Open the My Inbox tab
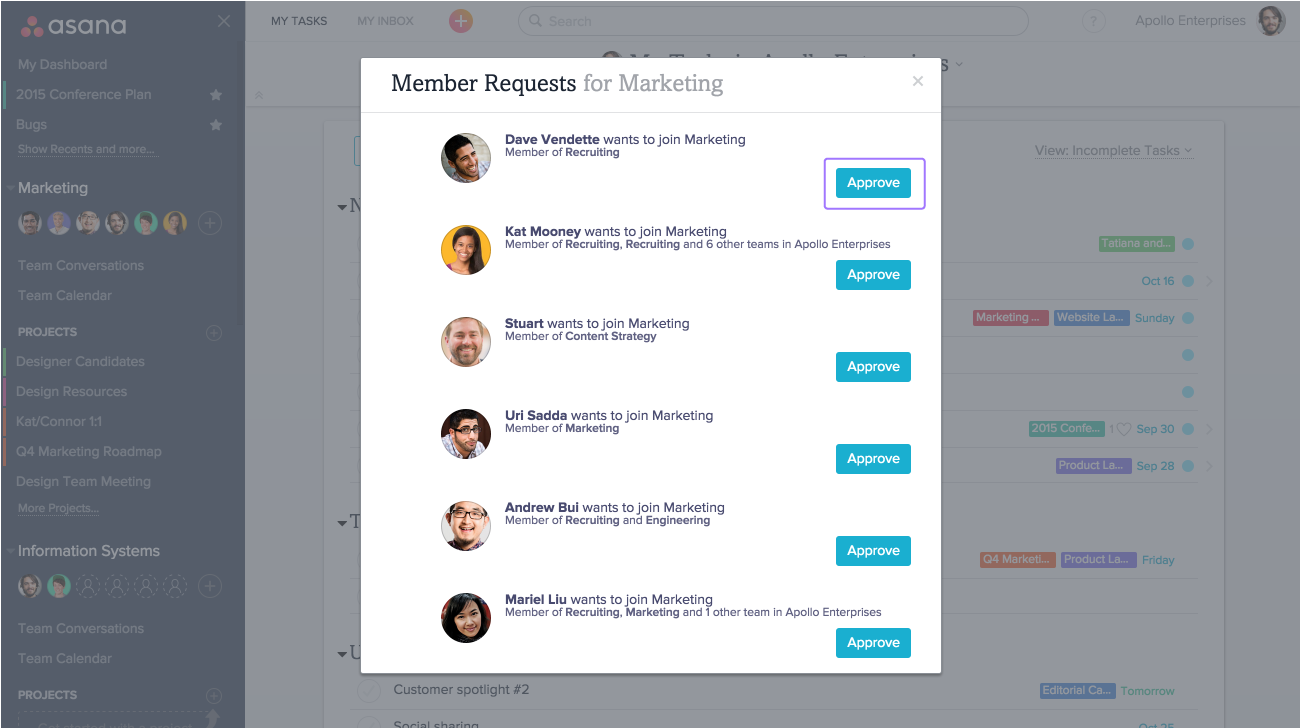The width and height of the screenshot is (1300, 728). (x=385, y=21)
